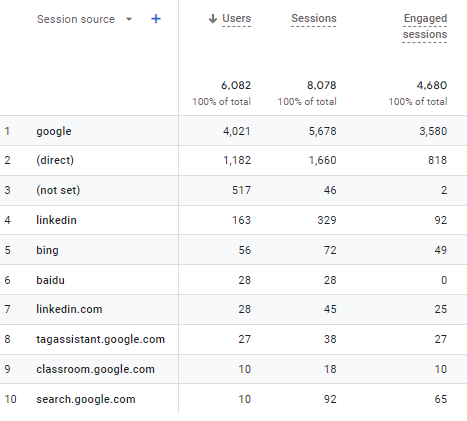Click the sort arrow beside Users

[x=213, y=19]
